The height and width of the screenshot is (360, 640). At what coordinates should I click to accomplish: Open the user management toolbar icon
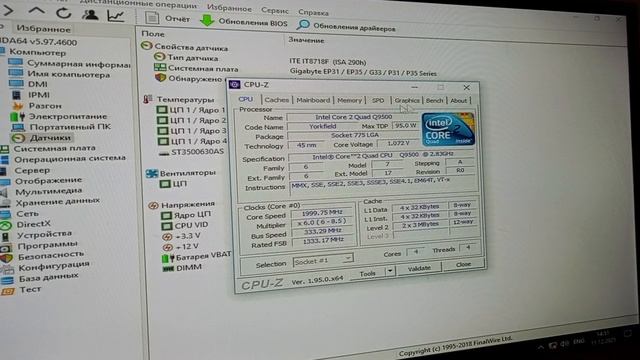(x=90, y=15)
